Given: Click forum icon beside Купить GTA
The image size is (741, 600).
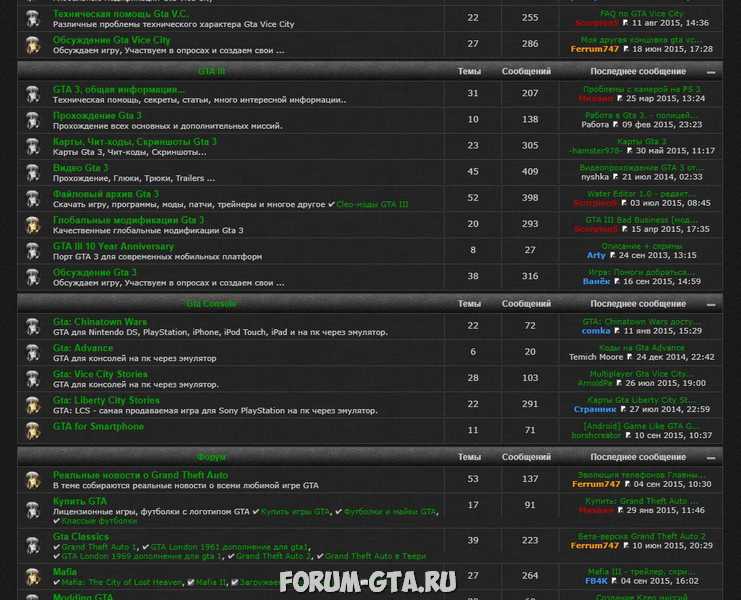Looking at the screenshot, I should point(33,511).
